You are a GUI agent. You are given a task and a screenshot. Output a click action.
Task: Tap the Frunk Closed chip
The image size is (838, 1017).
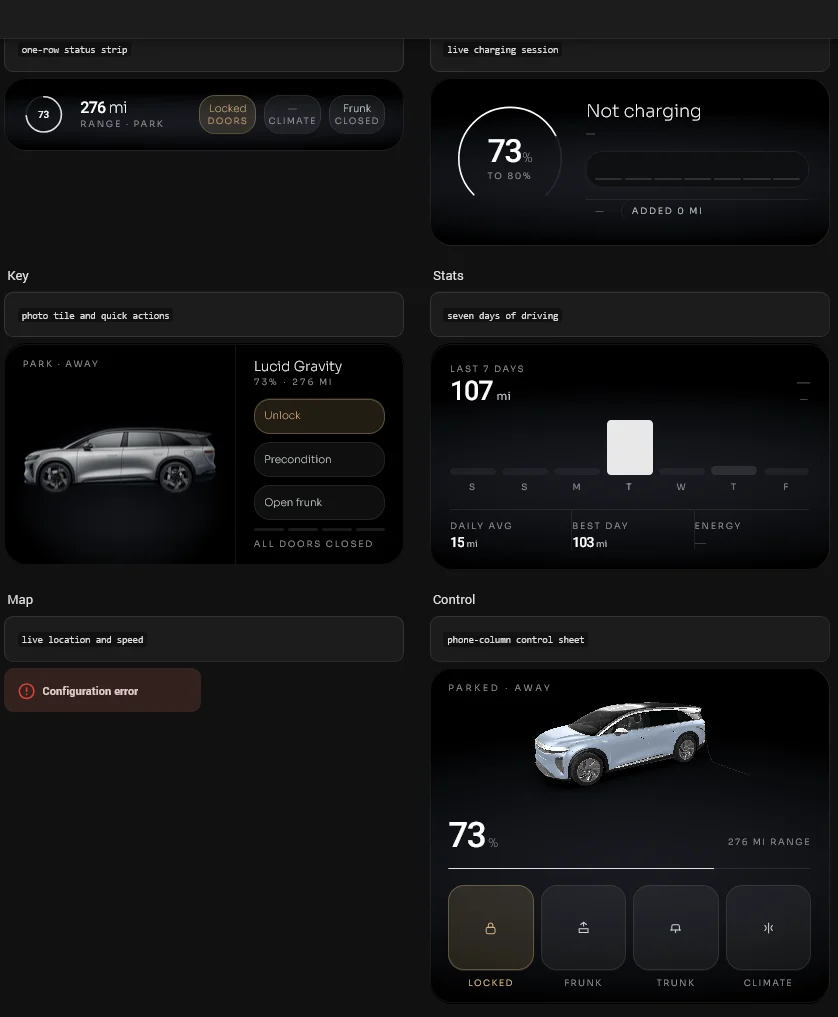coord(357,115)
